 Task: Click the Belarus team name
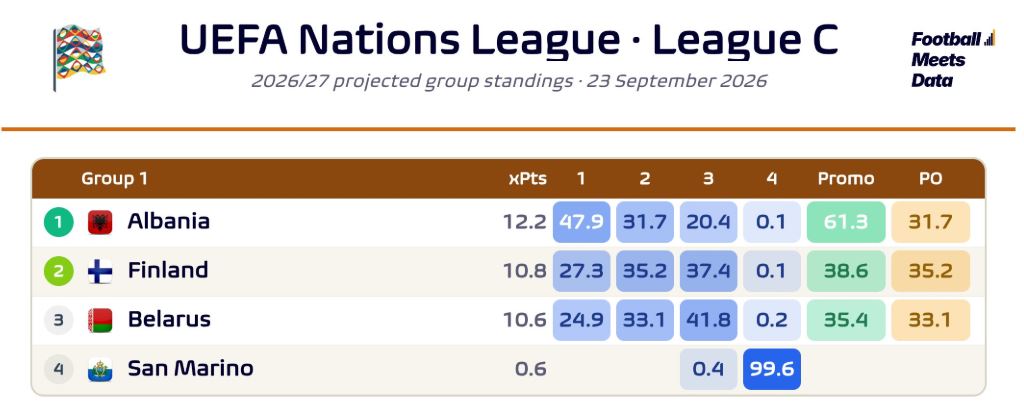point(169,319)
